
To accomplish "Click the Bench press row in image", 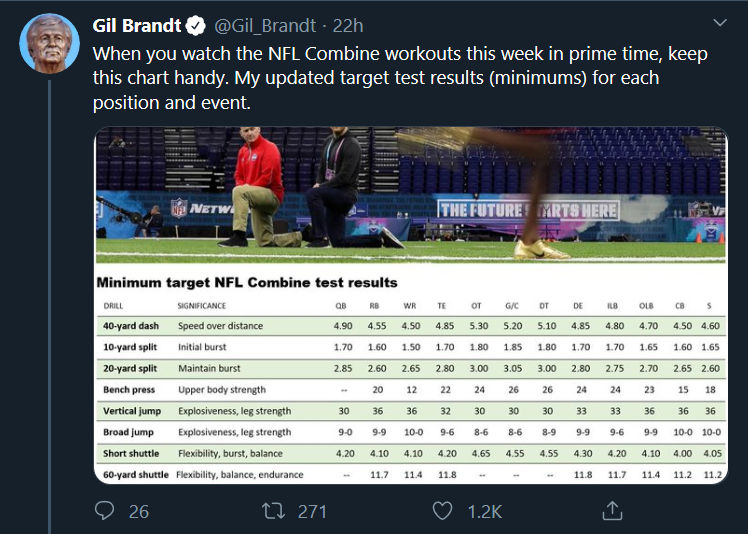I will coord(411,390).
